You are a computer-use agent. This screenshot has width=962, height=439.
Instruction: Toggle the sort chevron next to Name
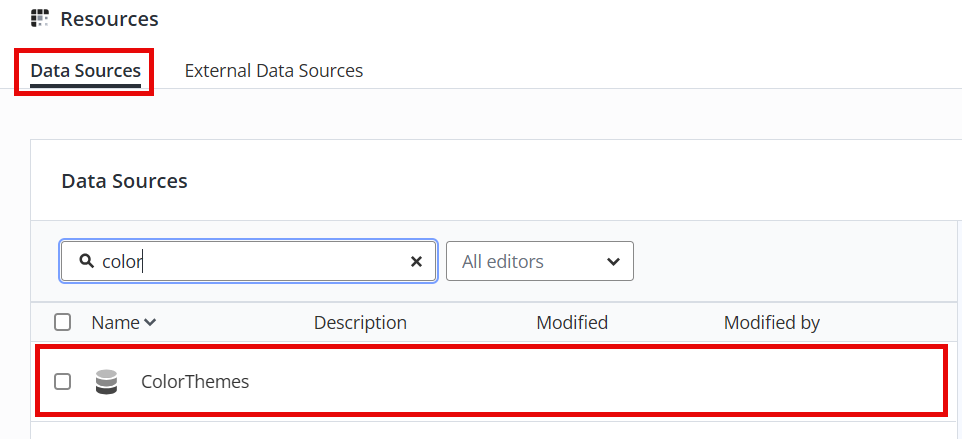point(150,323)
